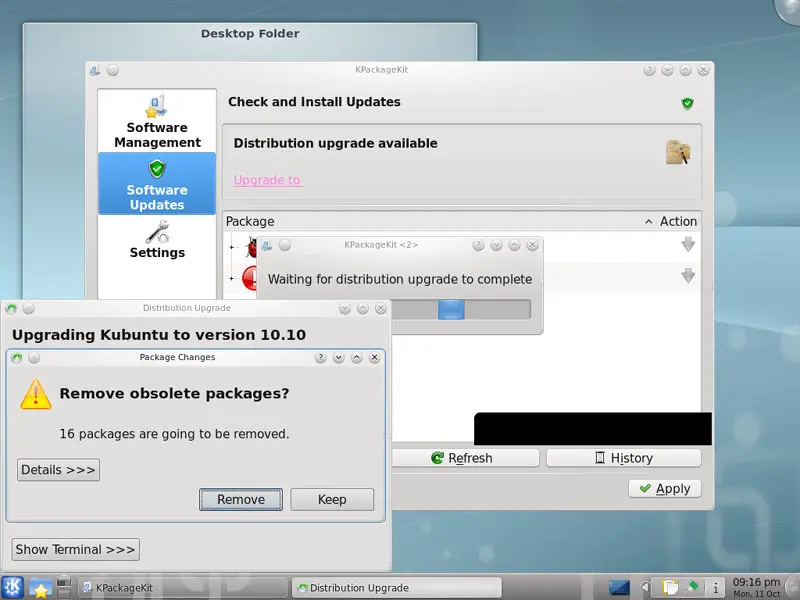Image resolution: width=800 pixels, height=600 pixels.
Task: Click the info 'i' tray icon
Action: click(x=716, y=588)
